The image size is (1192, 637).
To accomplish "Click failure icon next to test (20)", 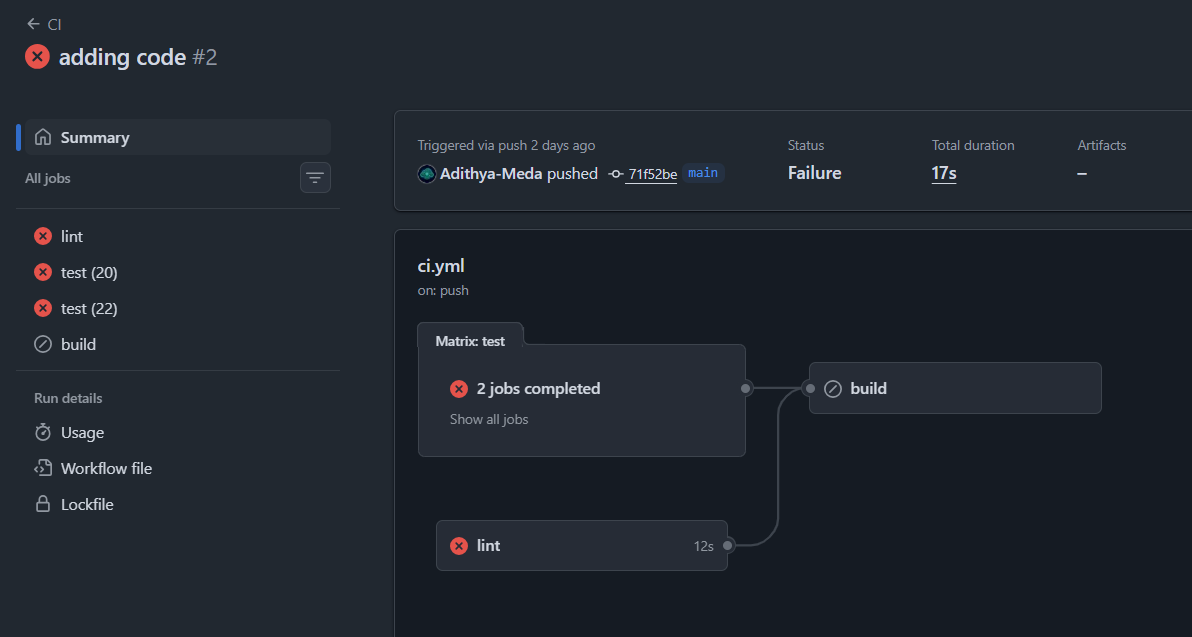I will click(43, 272).
